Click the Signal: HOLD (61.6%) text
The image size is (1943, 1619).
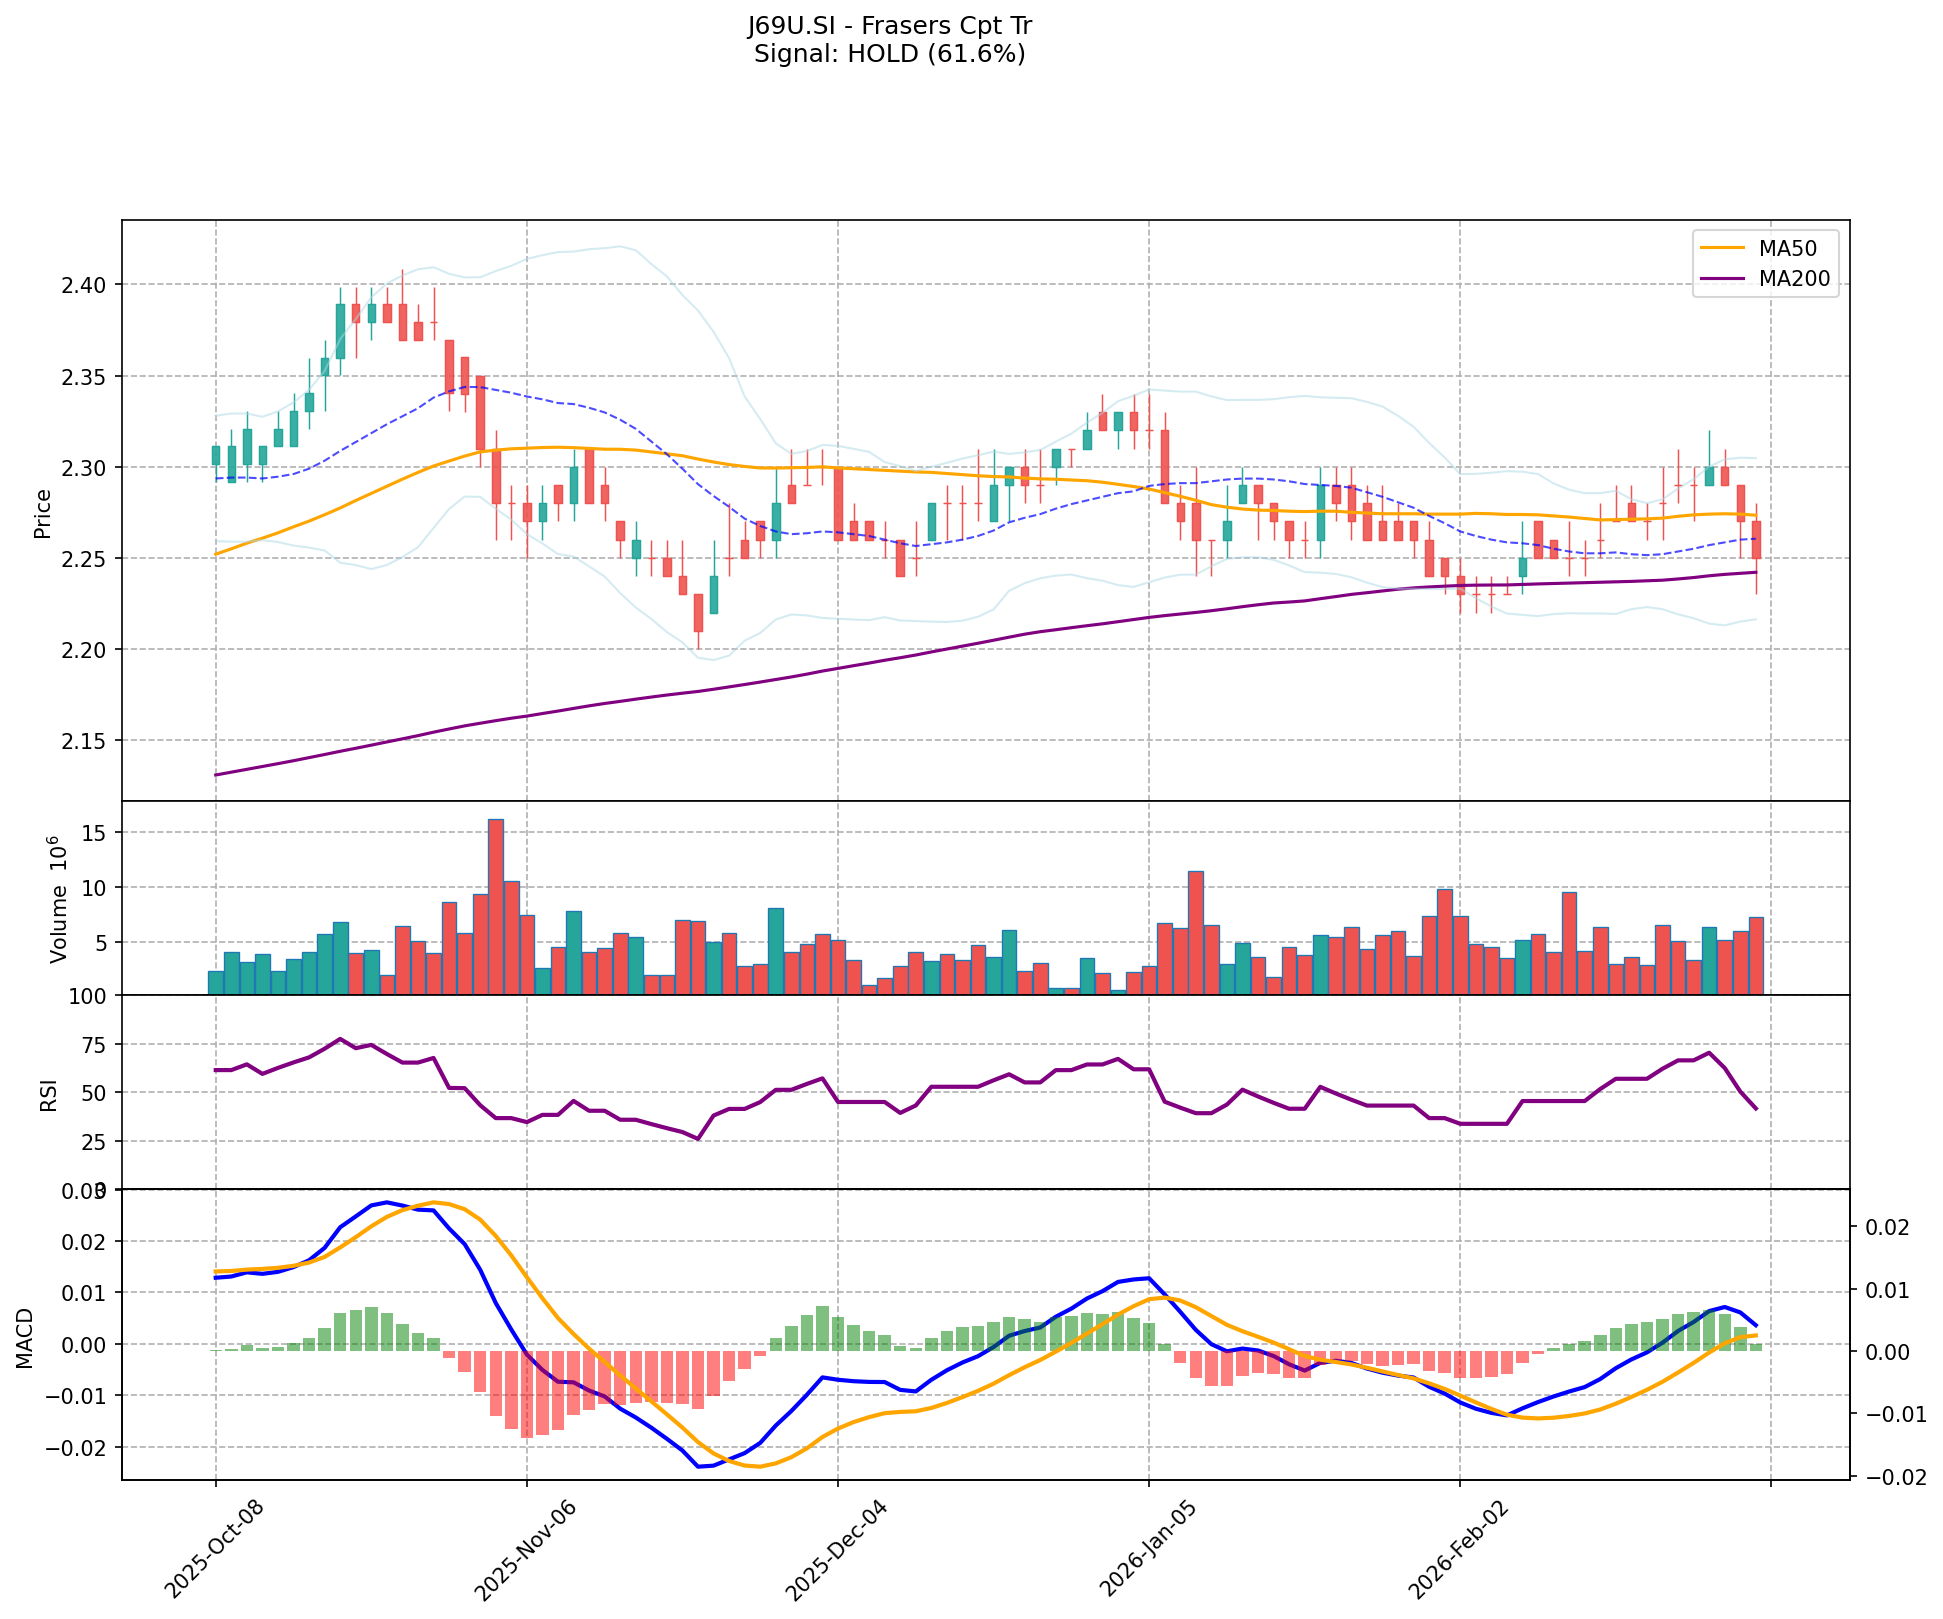click(889, 54)
